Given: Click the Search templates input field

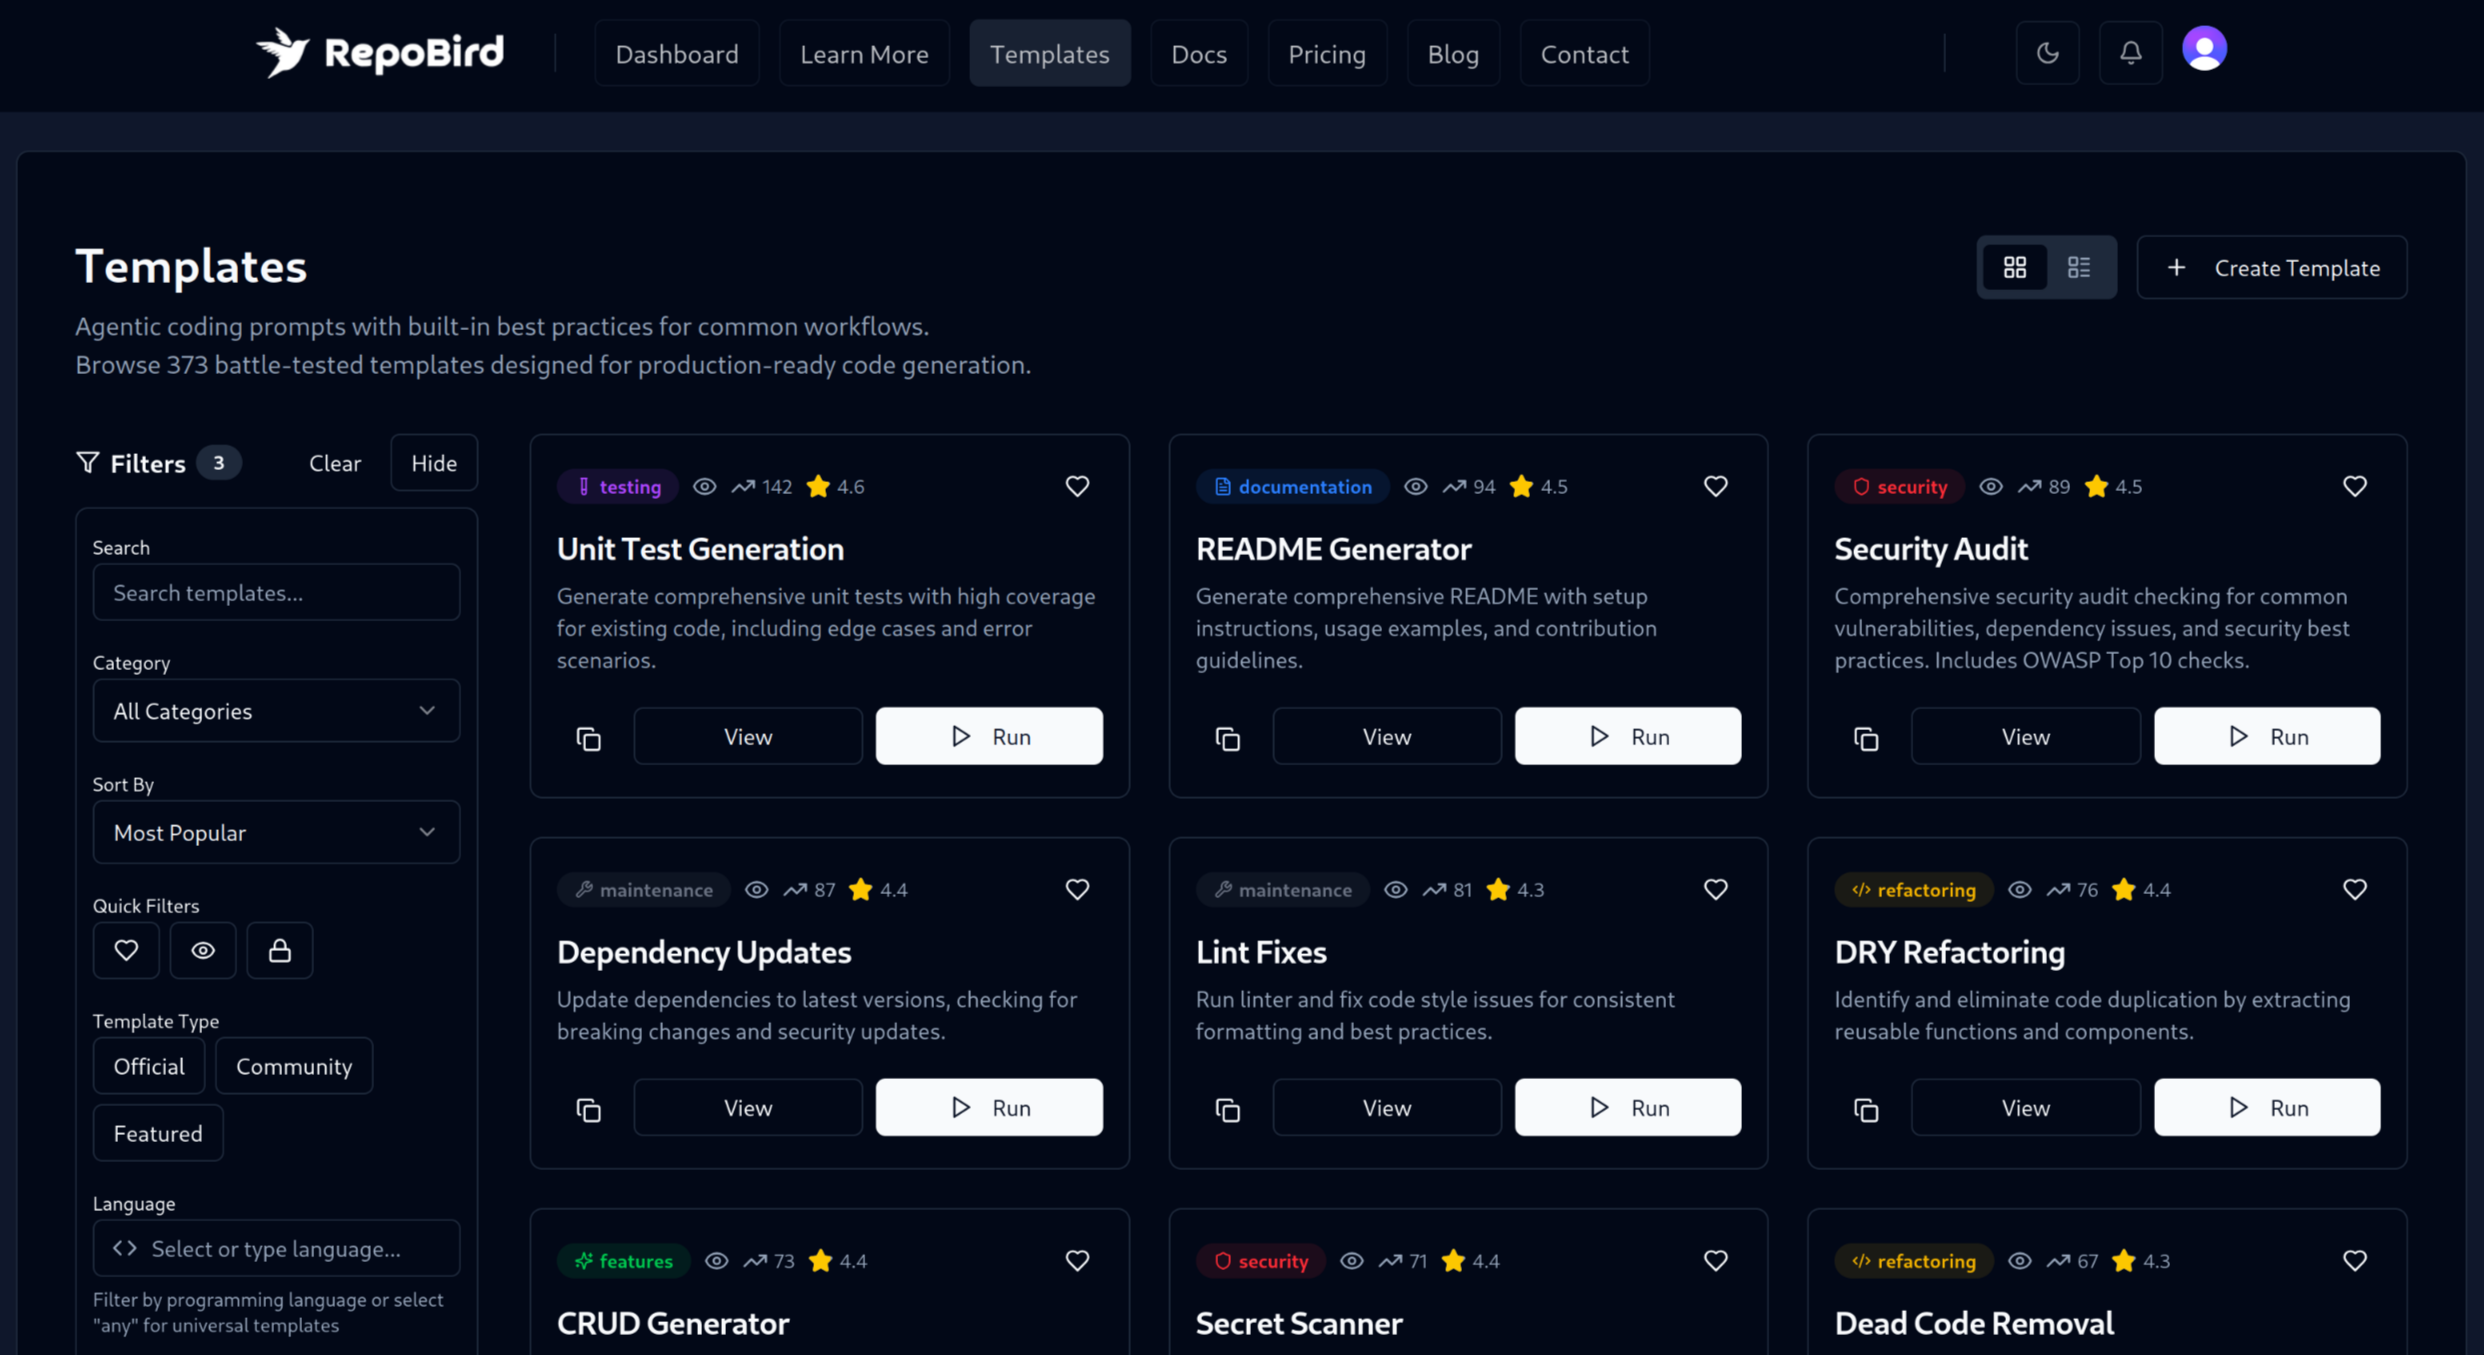Looking at the screenshot, I should click(x=276, y=592).
